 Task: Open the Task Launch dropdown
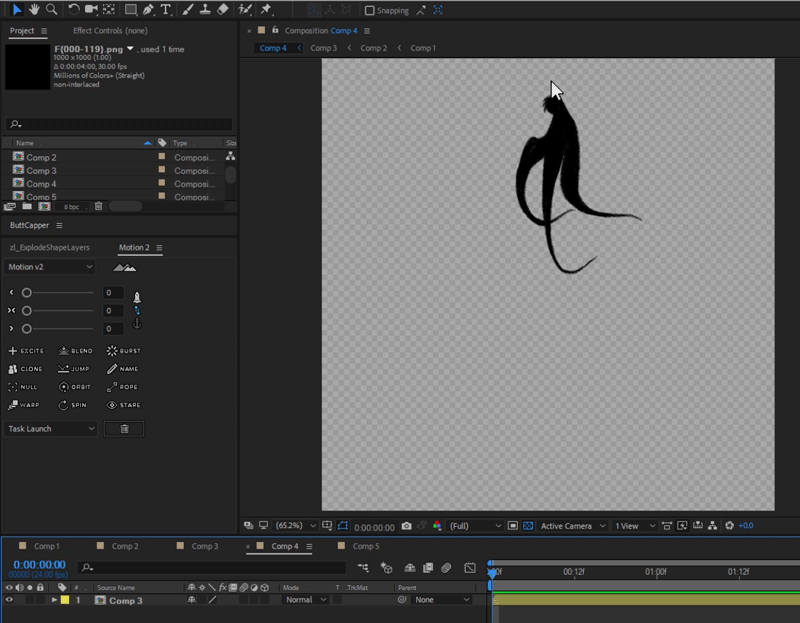[51, 428]
